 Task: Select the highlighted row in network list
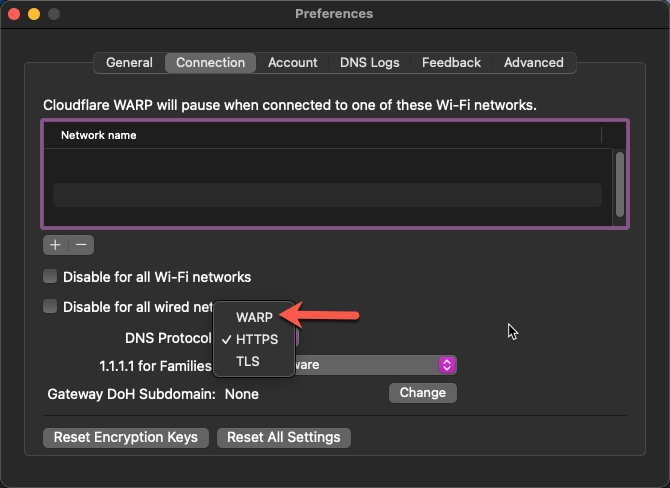(x=327, y=195)
